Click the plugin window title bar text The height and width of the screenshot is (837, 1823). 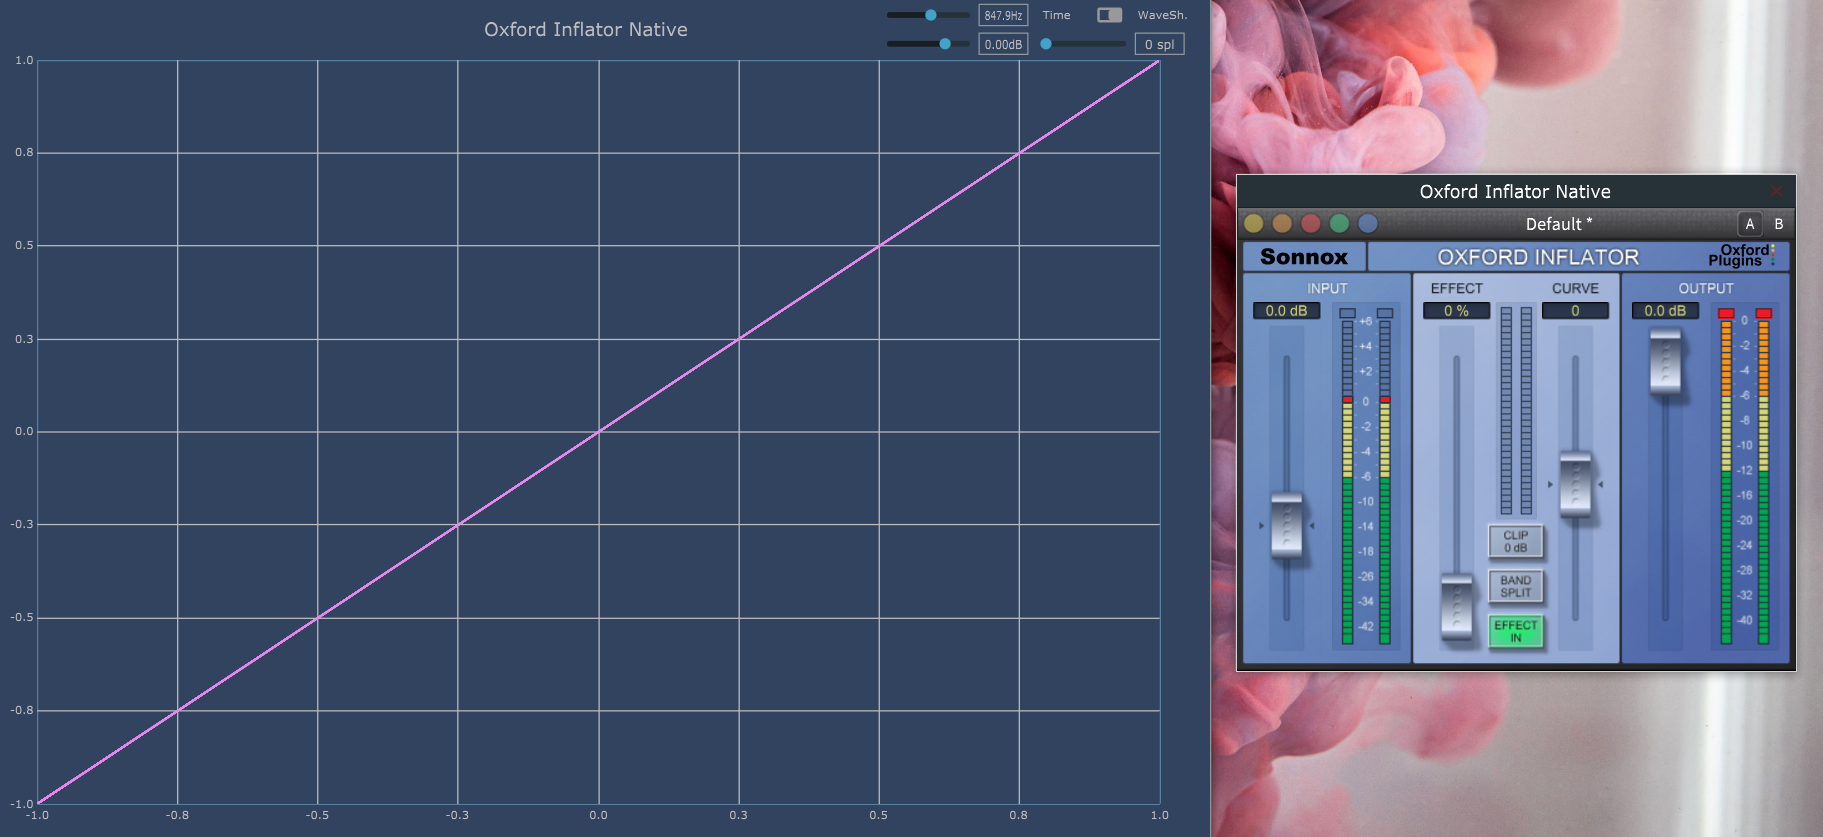pos(1515,191)
